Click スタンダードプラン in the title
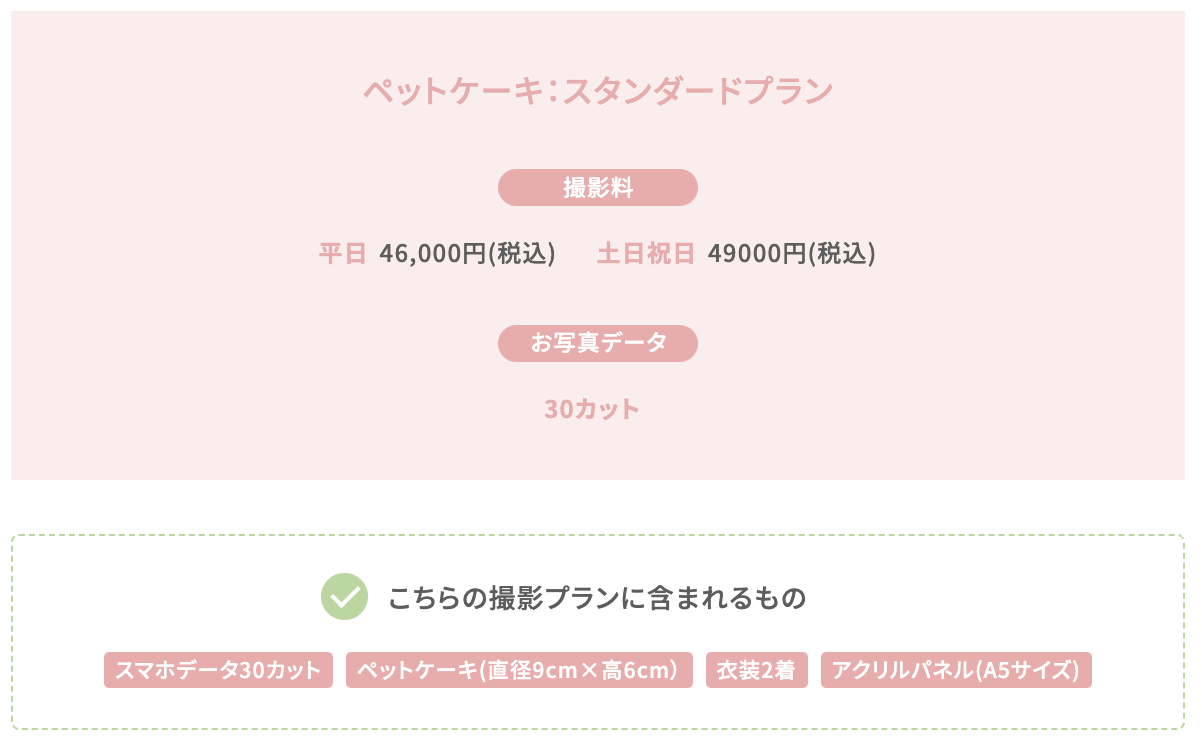Image resolution: width=1202 pixels, height=740 pixels. 699,91
